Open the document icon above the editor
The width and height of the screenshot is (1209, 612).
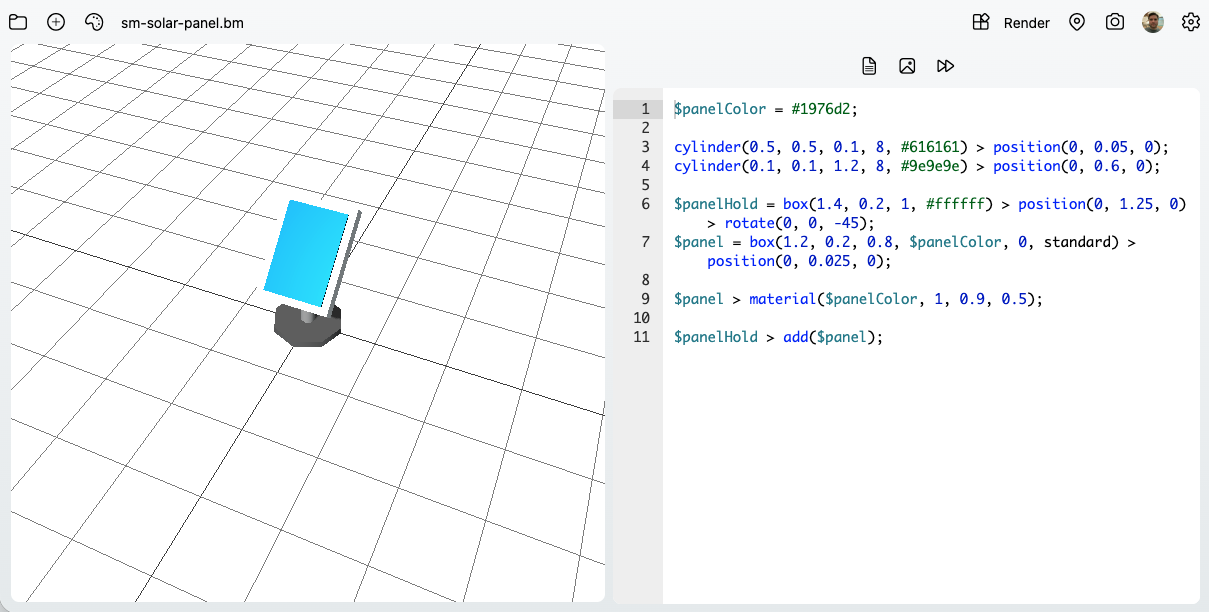click(x=868, y=65)
